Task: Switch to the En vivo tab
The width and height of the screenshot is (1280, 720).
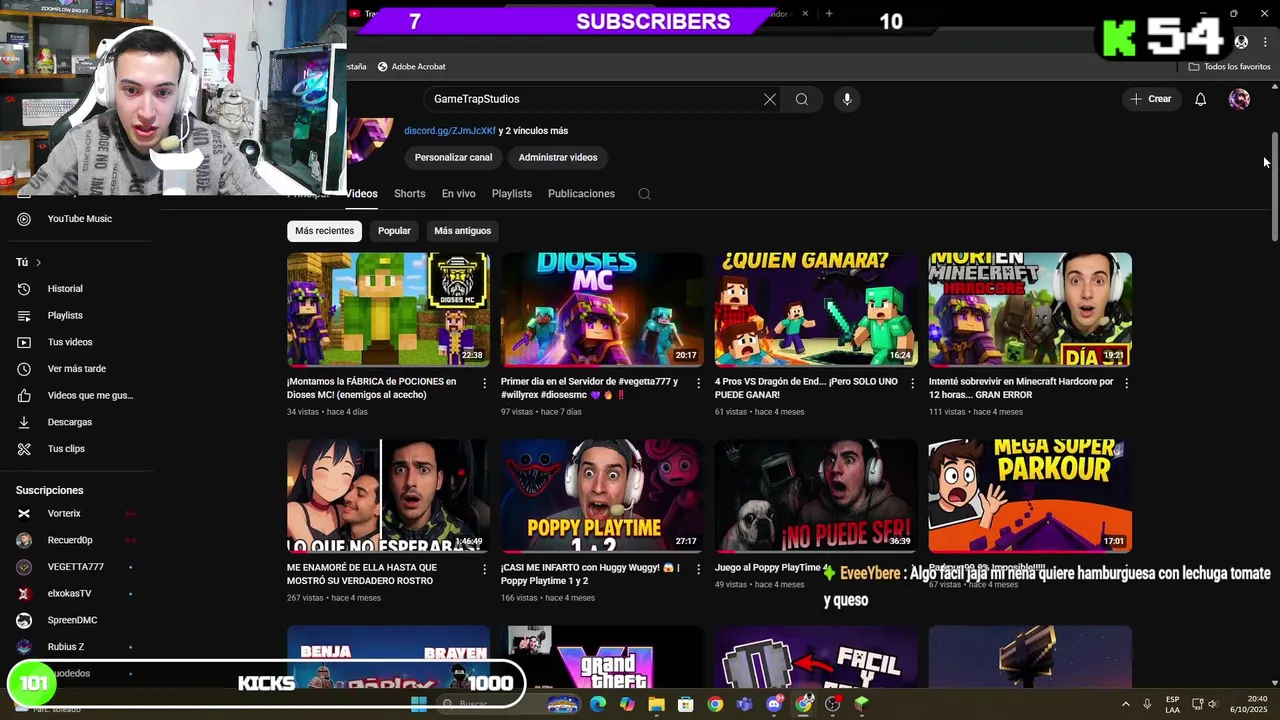Action: pyautogui.click(x=459, y=194)
